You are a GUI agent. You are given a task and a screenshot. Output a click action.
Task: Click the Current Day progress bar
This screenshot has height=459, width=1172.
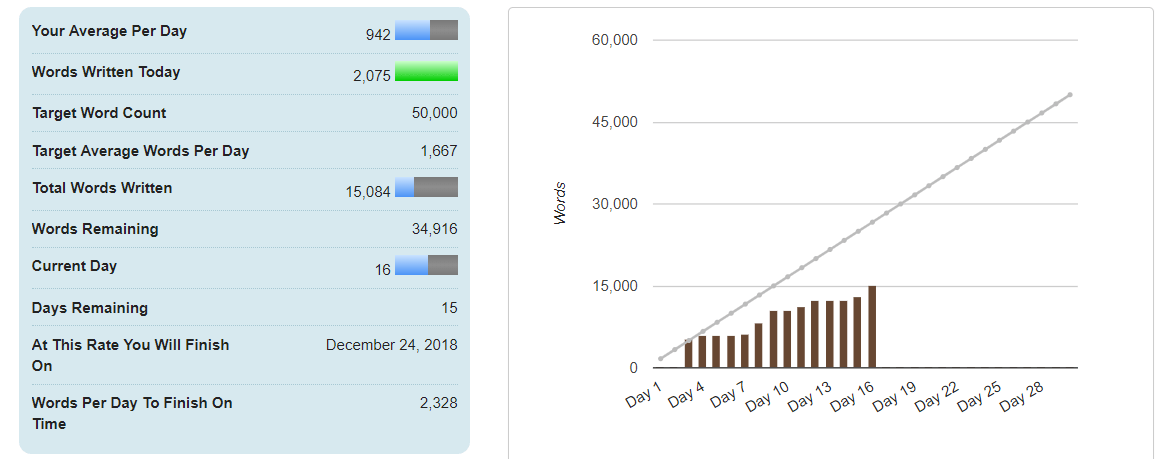[x=426, y=265]
